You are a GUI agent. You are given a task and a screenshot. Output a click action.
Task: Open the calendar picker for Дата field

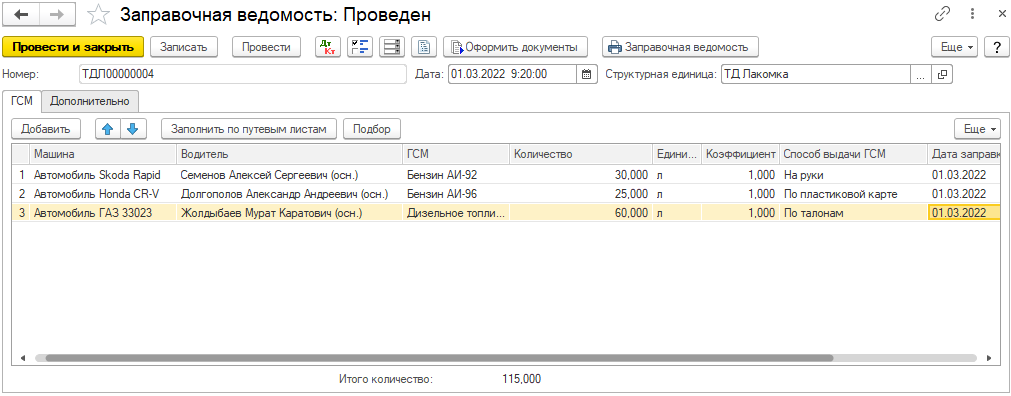pyautogui.click(x=586, y=74)
